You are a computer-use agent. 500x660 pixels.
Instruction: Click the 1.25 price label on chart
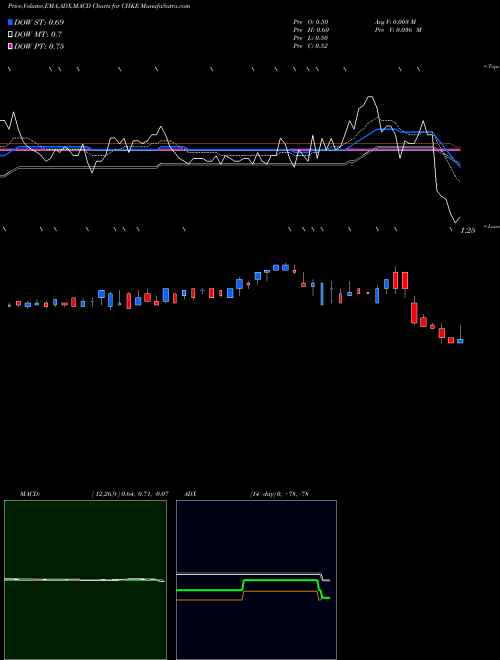tap(468, 230)
